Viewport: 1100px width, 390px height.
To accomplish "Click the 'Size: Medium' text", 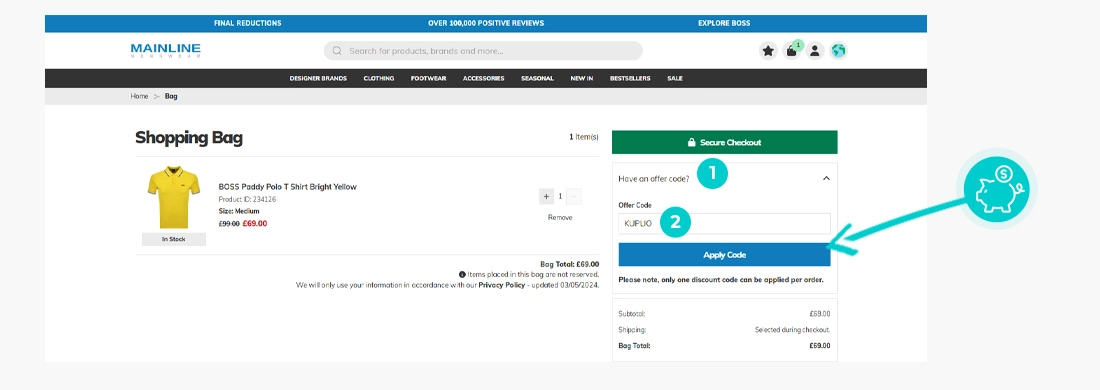I will [239, 211].
